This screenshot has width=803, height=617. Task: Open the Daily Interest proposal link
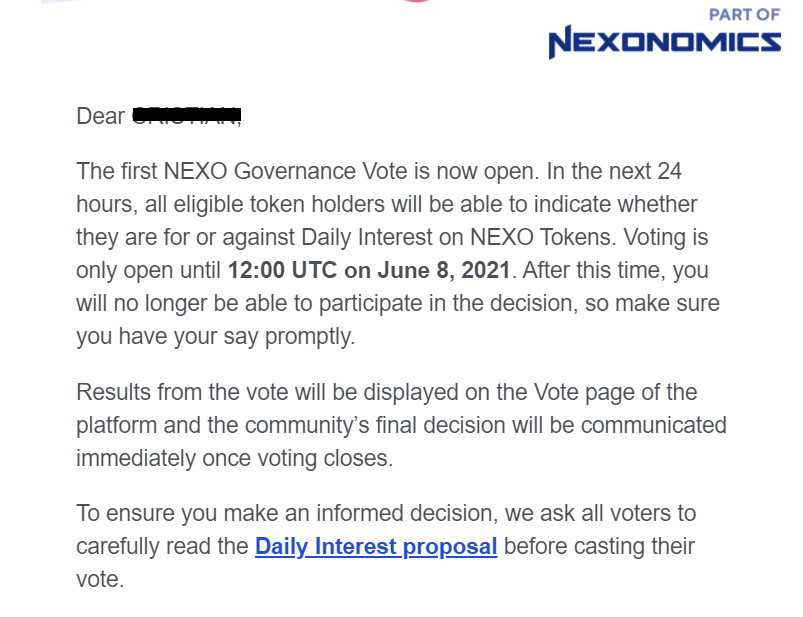point(376,546)
